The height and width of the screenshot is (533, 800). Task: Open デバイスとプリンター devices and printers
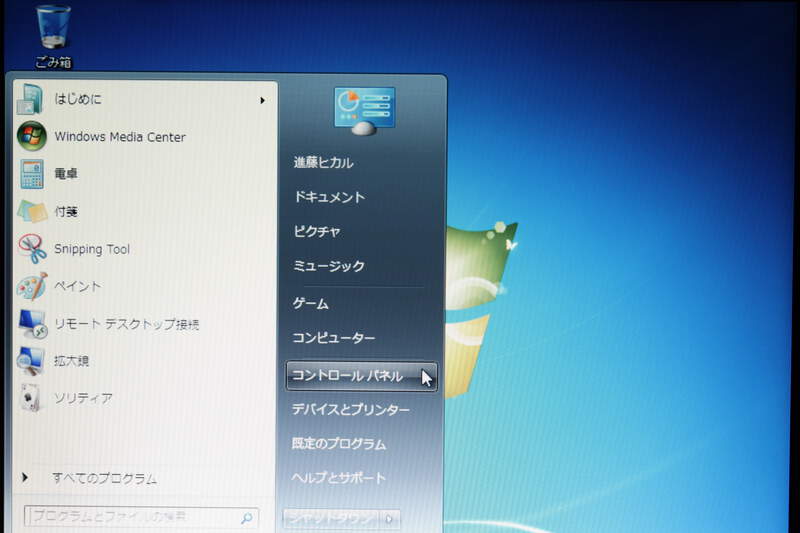351,410
